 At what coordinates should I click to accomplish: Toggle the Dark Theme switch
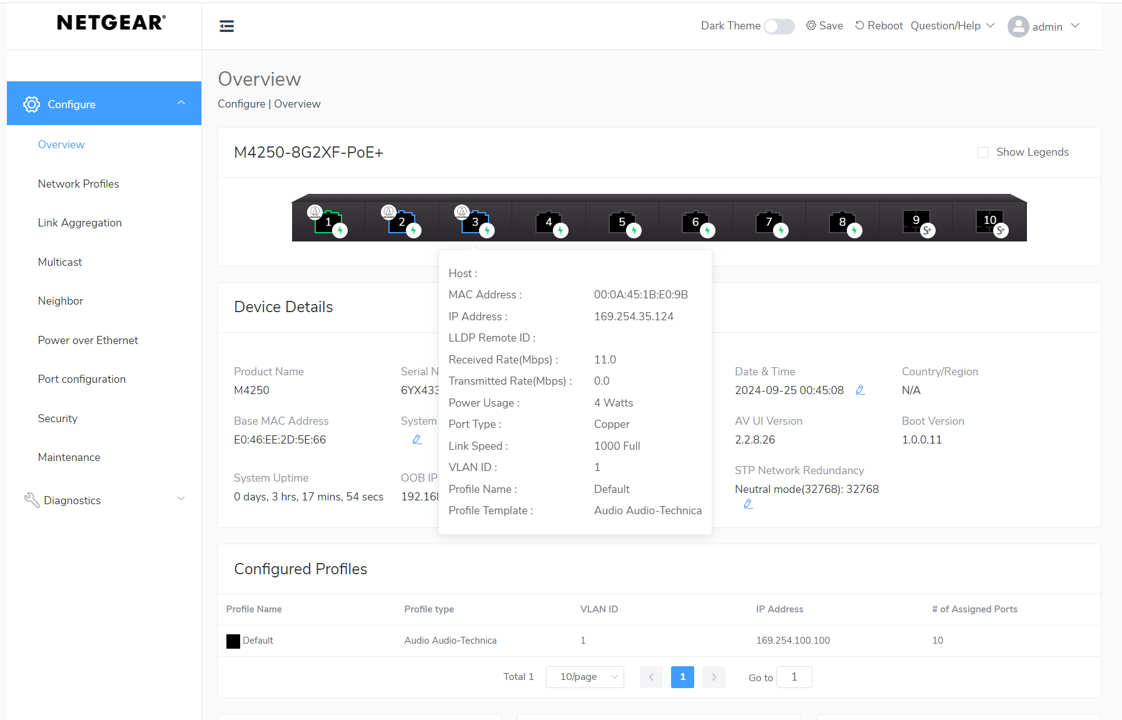(779, 26)
